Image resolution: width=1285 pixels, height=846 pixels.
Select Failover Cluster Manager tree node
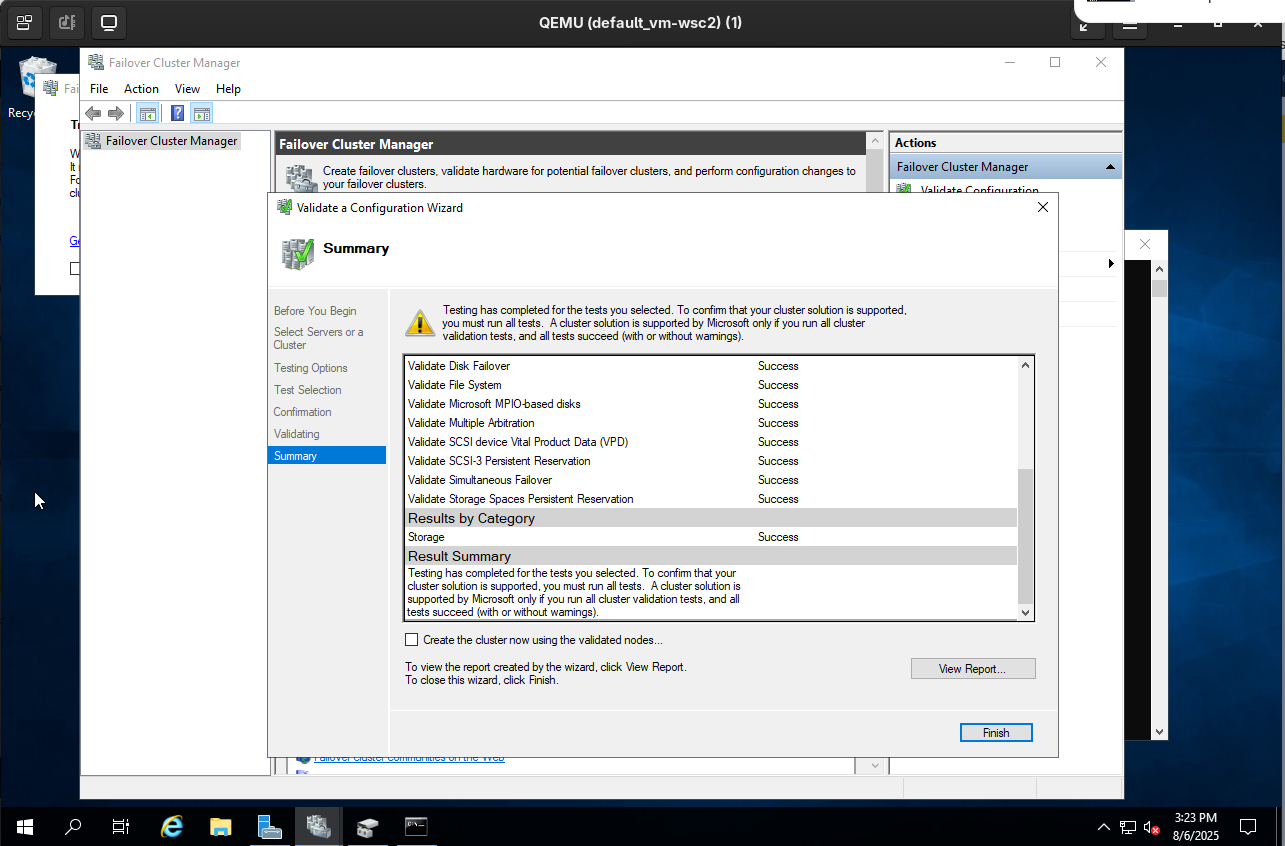tap(171, 141)
